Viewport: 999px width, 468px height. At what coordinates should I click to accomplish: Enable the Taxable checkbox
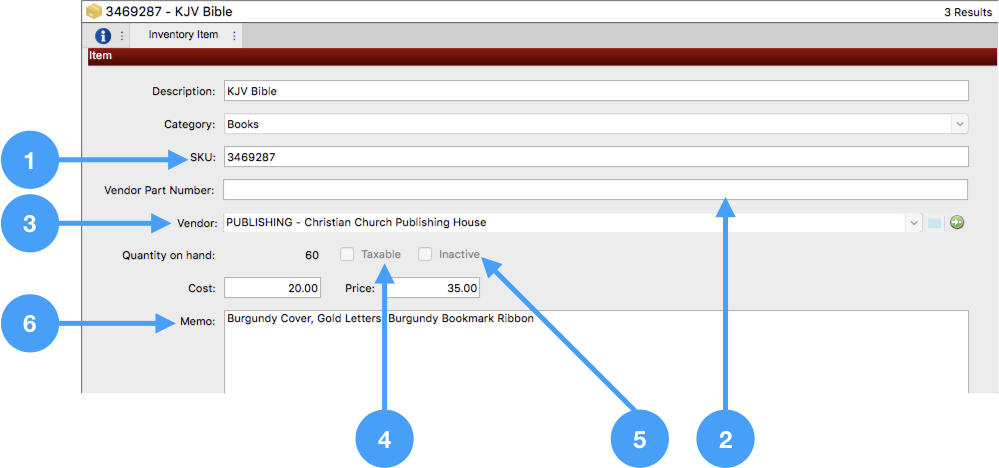[346, 255]
